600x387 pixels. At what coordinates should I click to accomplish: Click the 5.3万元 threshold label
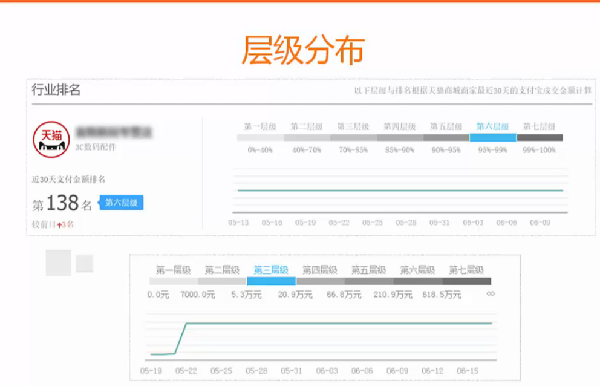tap(246, 295)
